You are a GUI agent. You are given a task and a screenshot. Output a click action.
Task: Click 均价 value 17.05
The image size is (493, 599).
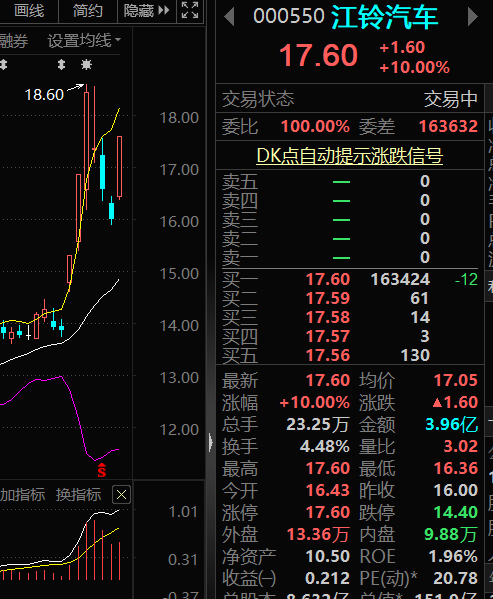coord(456,380)
